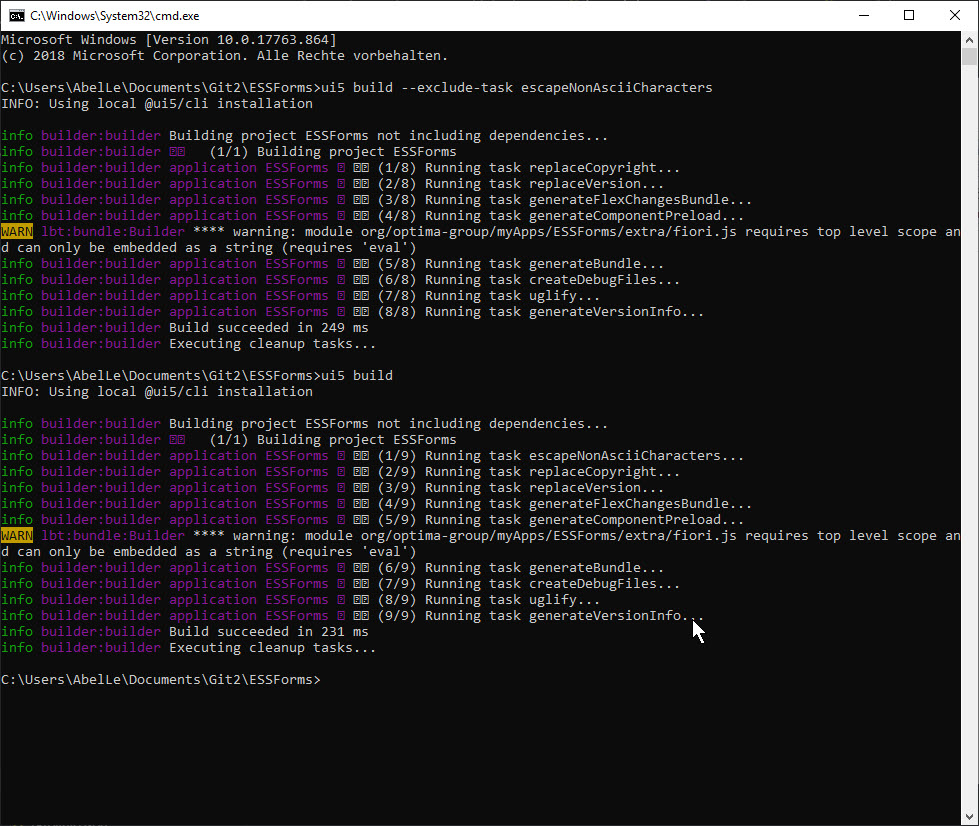Click the ESSForms label on uglify task line
Viewport: 979px width, 826px height.
(x=296, y=599)
